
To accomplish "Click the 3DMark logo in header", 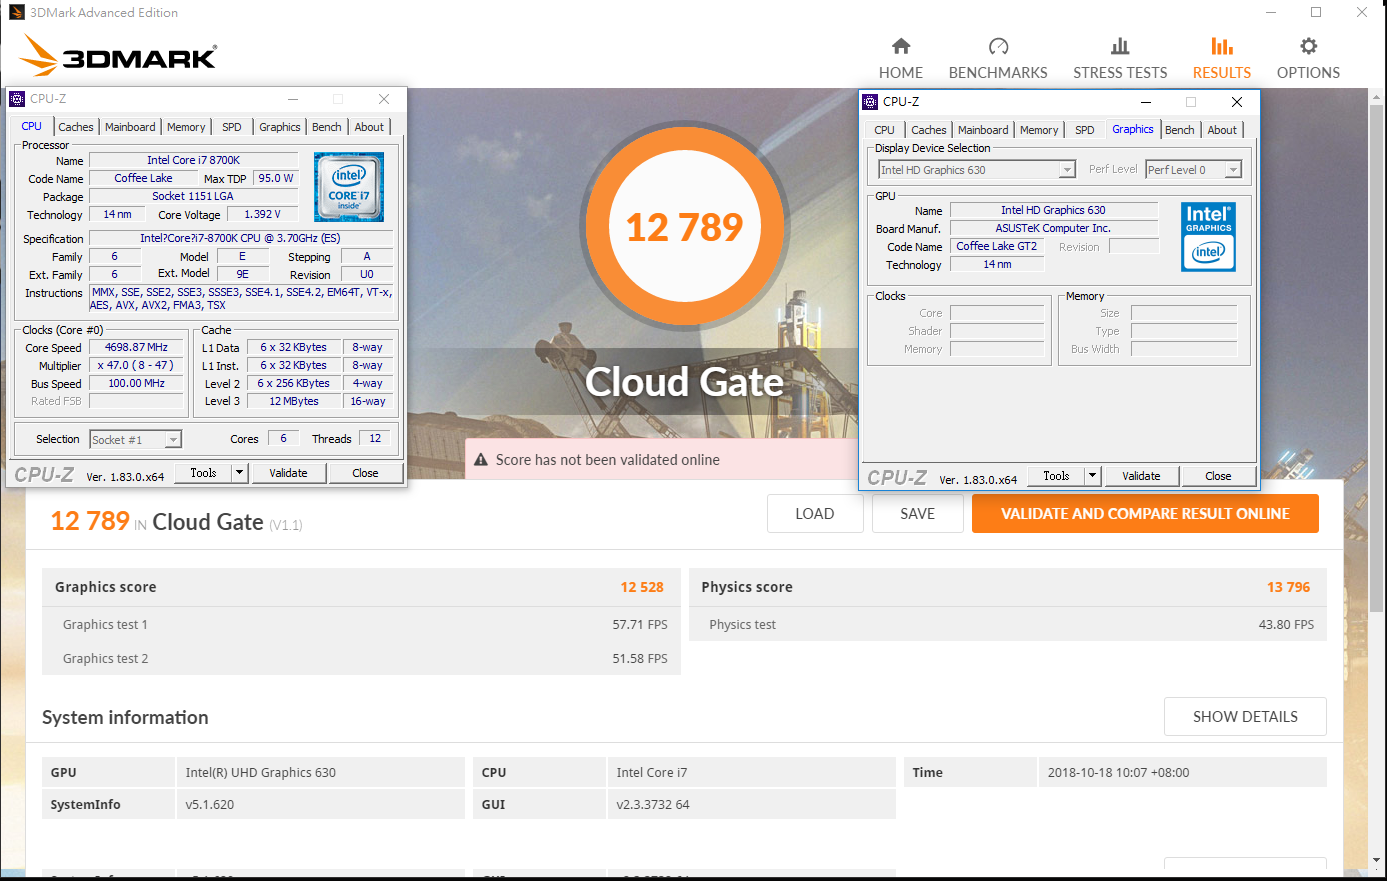I will tap(119, 56).
